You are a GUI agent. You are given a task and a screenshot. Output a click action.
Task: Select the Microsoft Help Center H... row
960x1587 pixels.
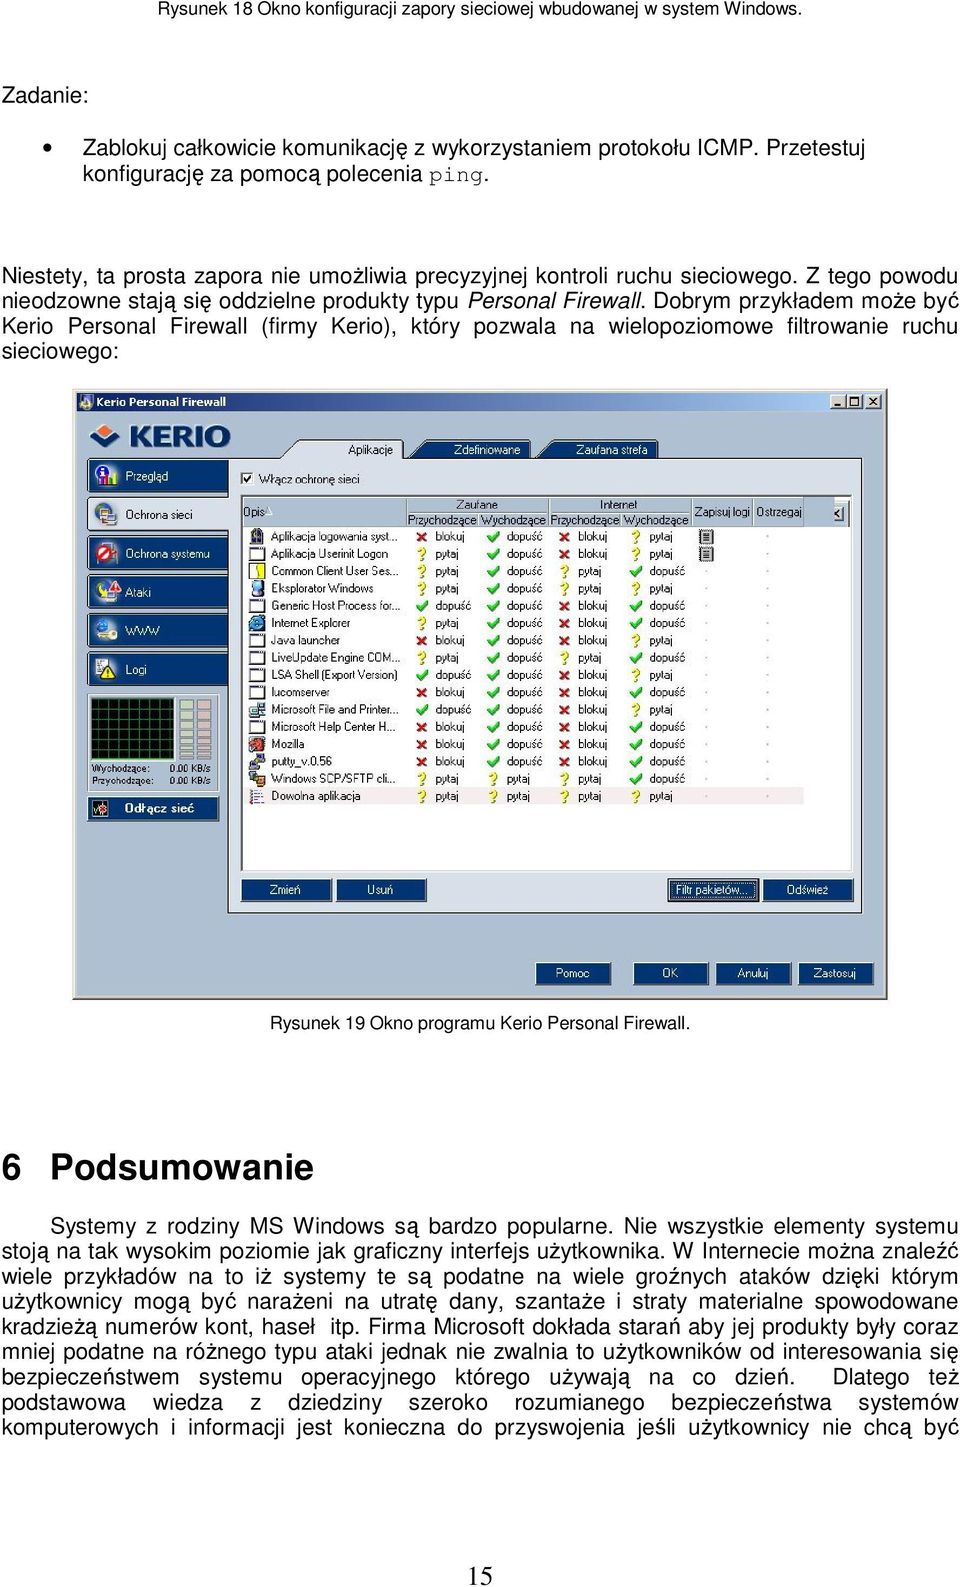524,727
